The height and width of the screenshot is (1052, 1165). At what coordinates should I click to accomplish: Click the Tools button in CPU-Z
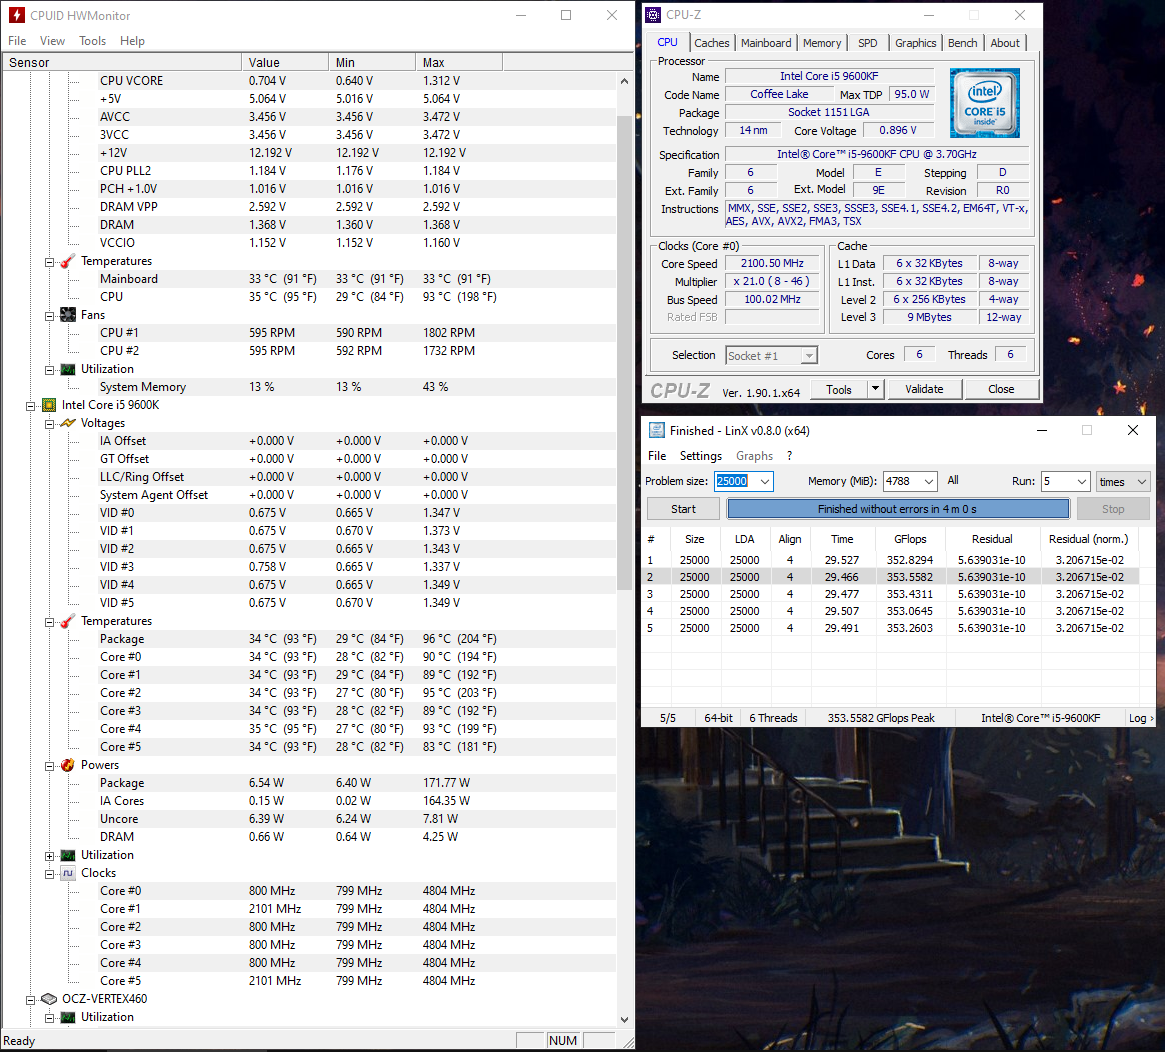(839, 389)
